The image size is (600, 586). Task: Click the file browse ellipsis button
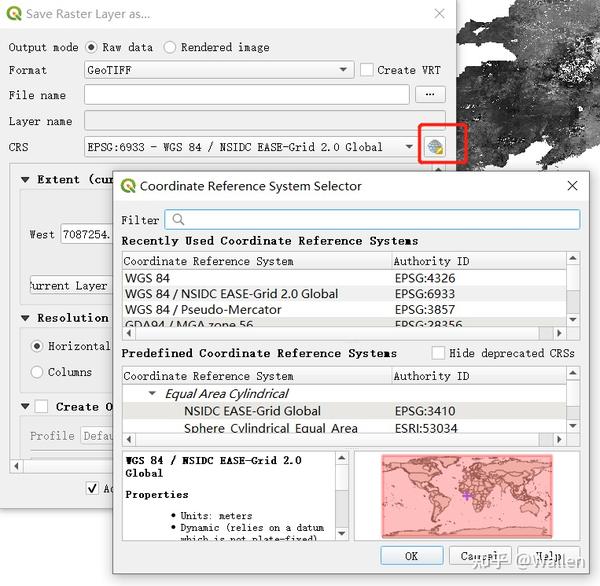click(x=430, y=95)
